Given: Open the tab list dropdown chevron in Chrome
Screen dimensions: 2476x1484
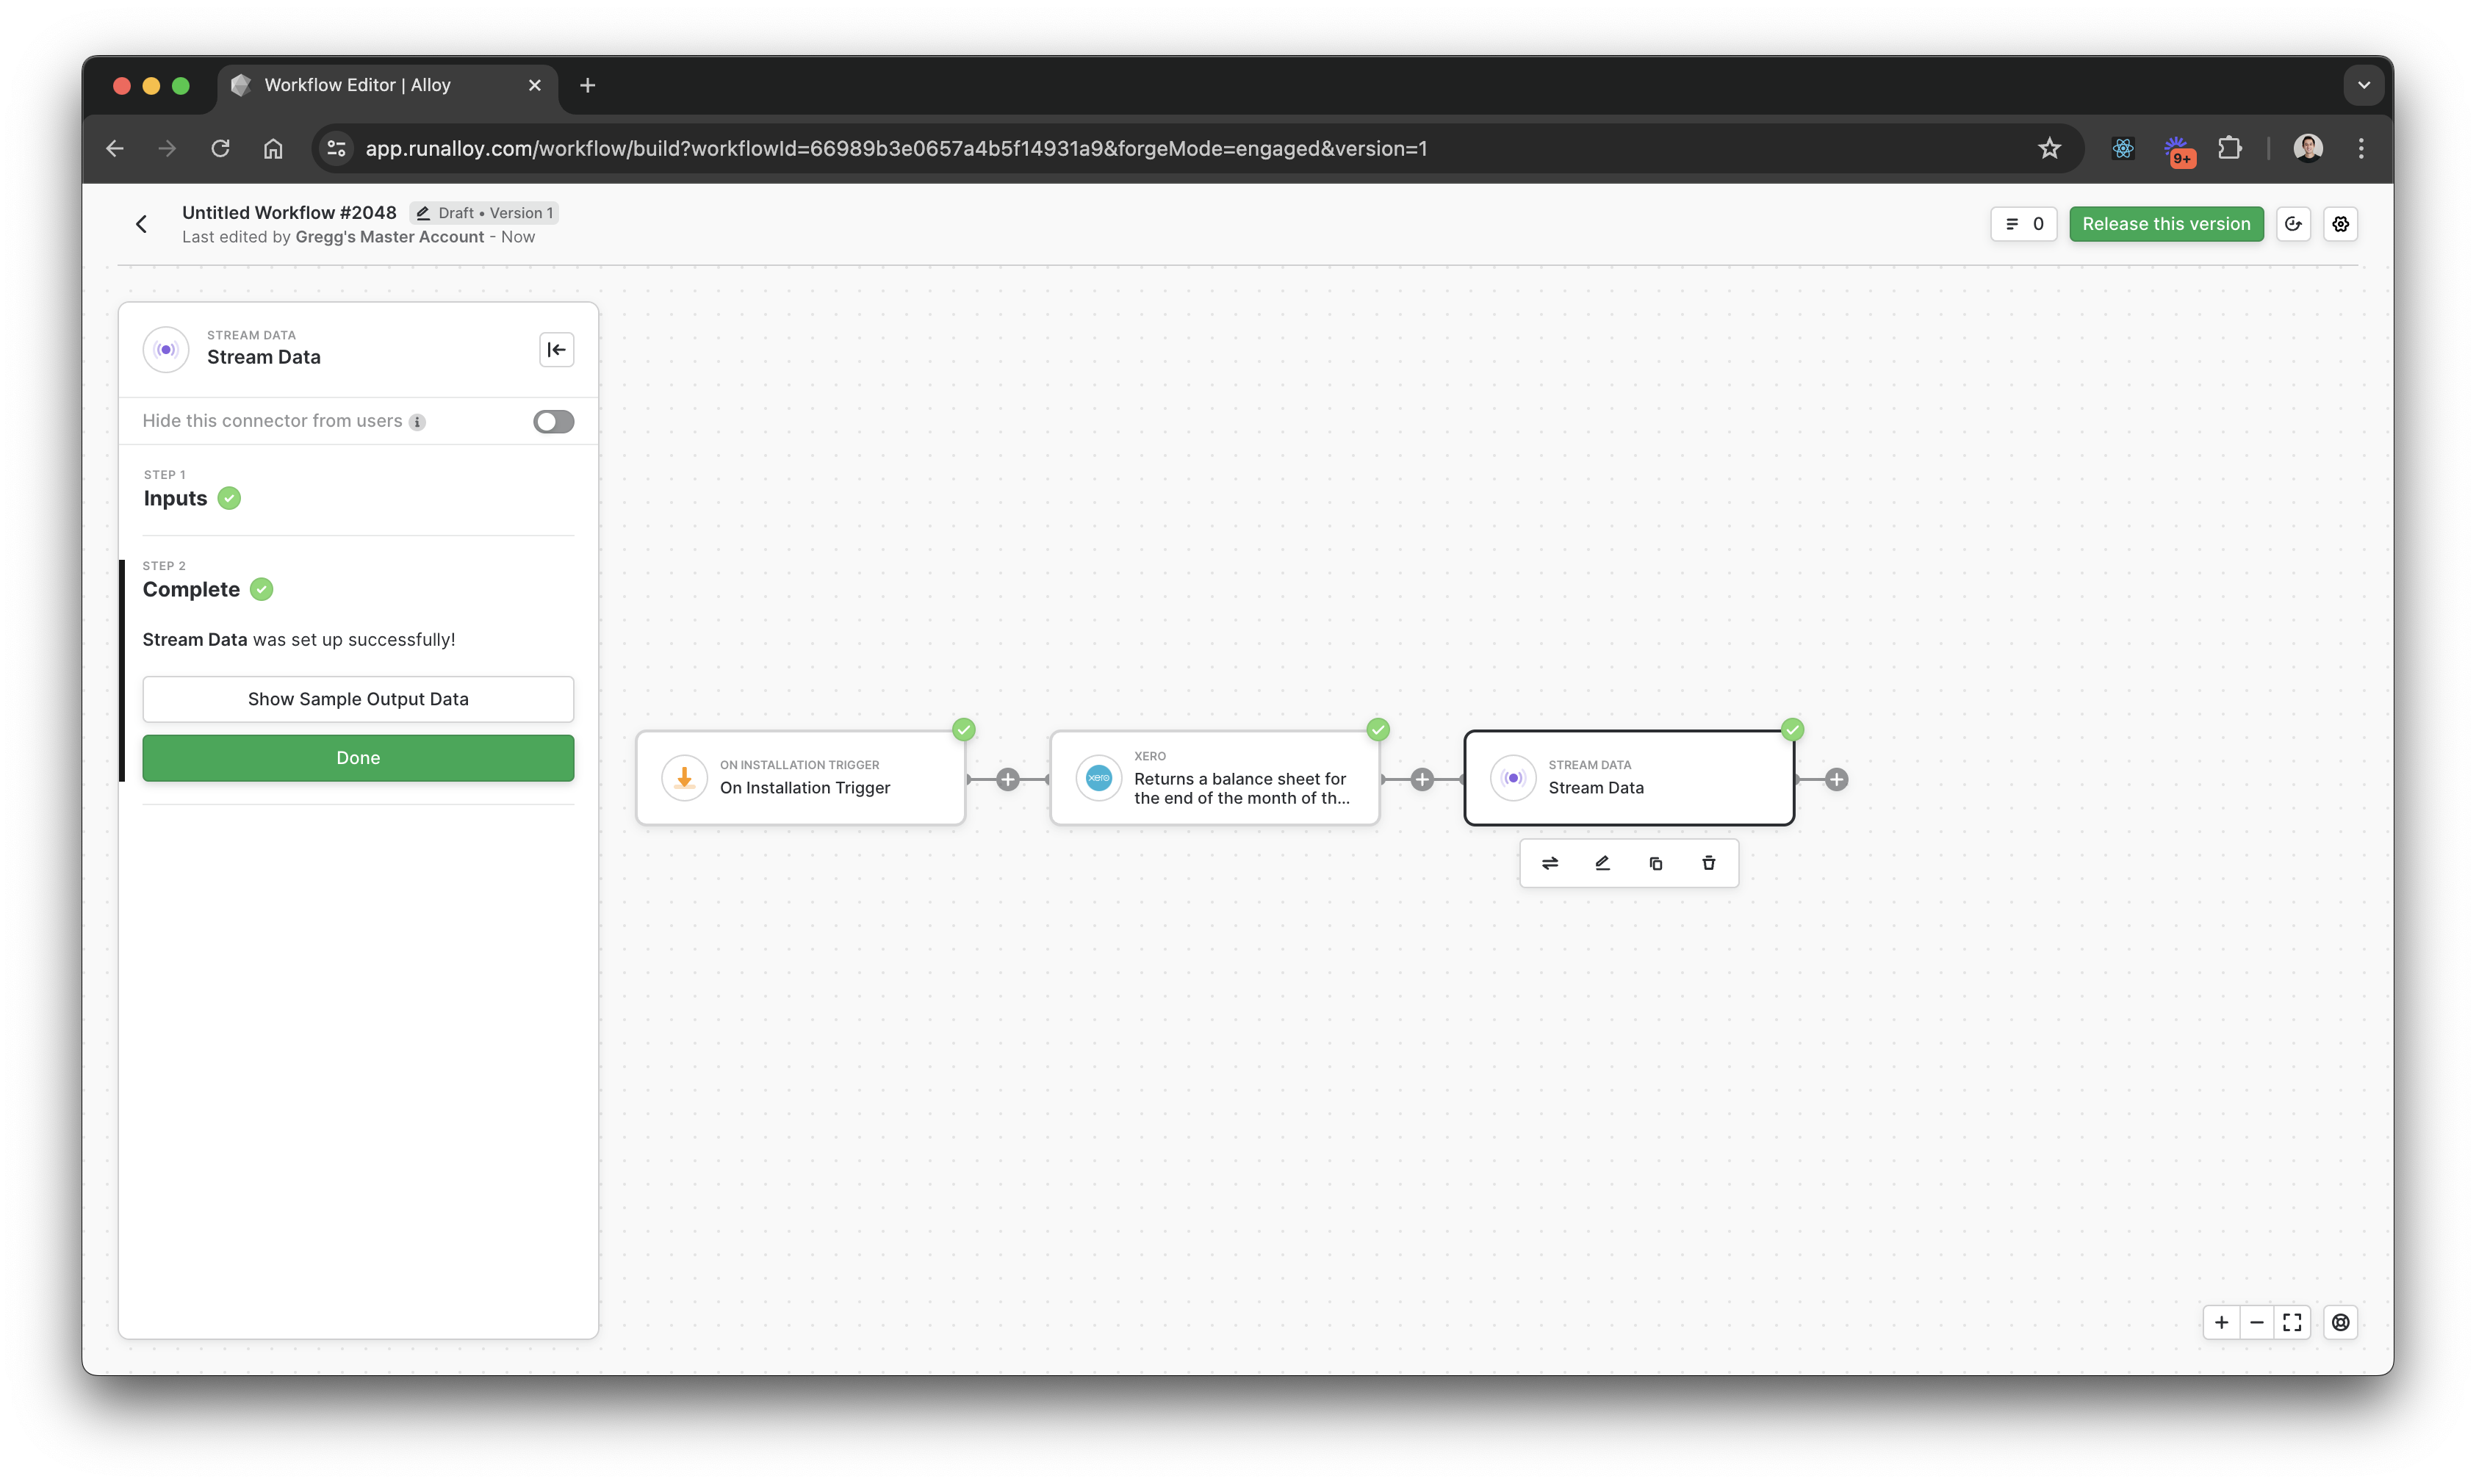Looking at the screenshot, I should click(2363, 85).
